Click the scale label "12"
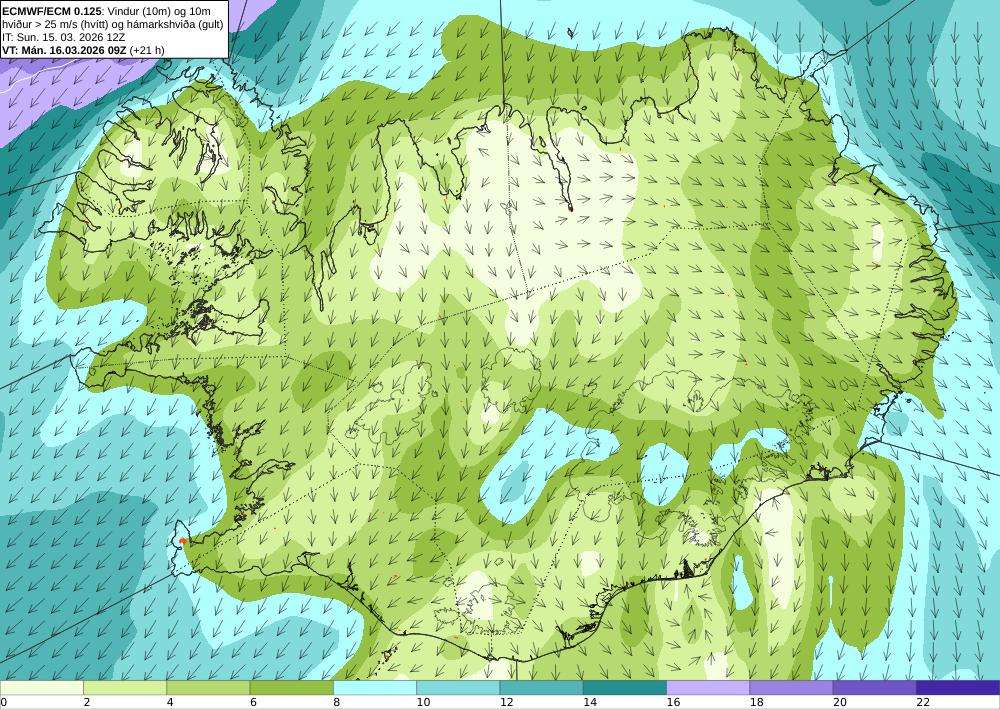 click(x=506, y=703)
